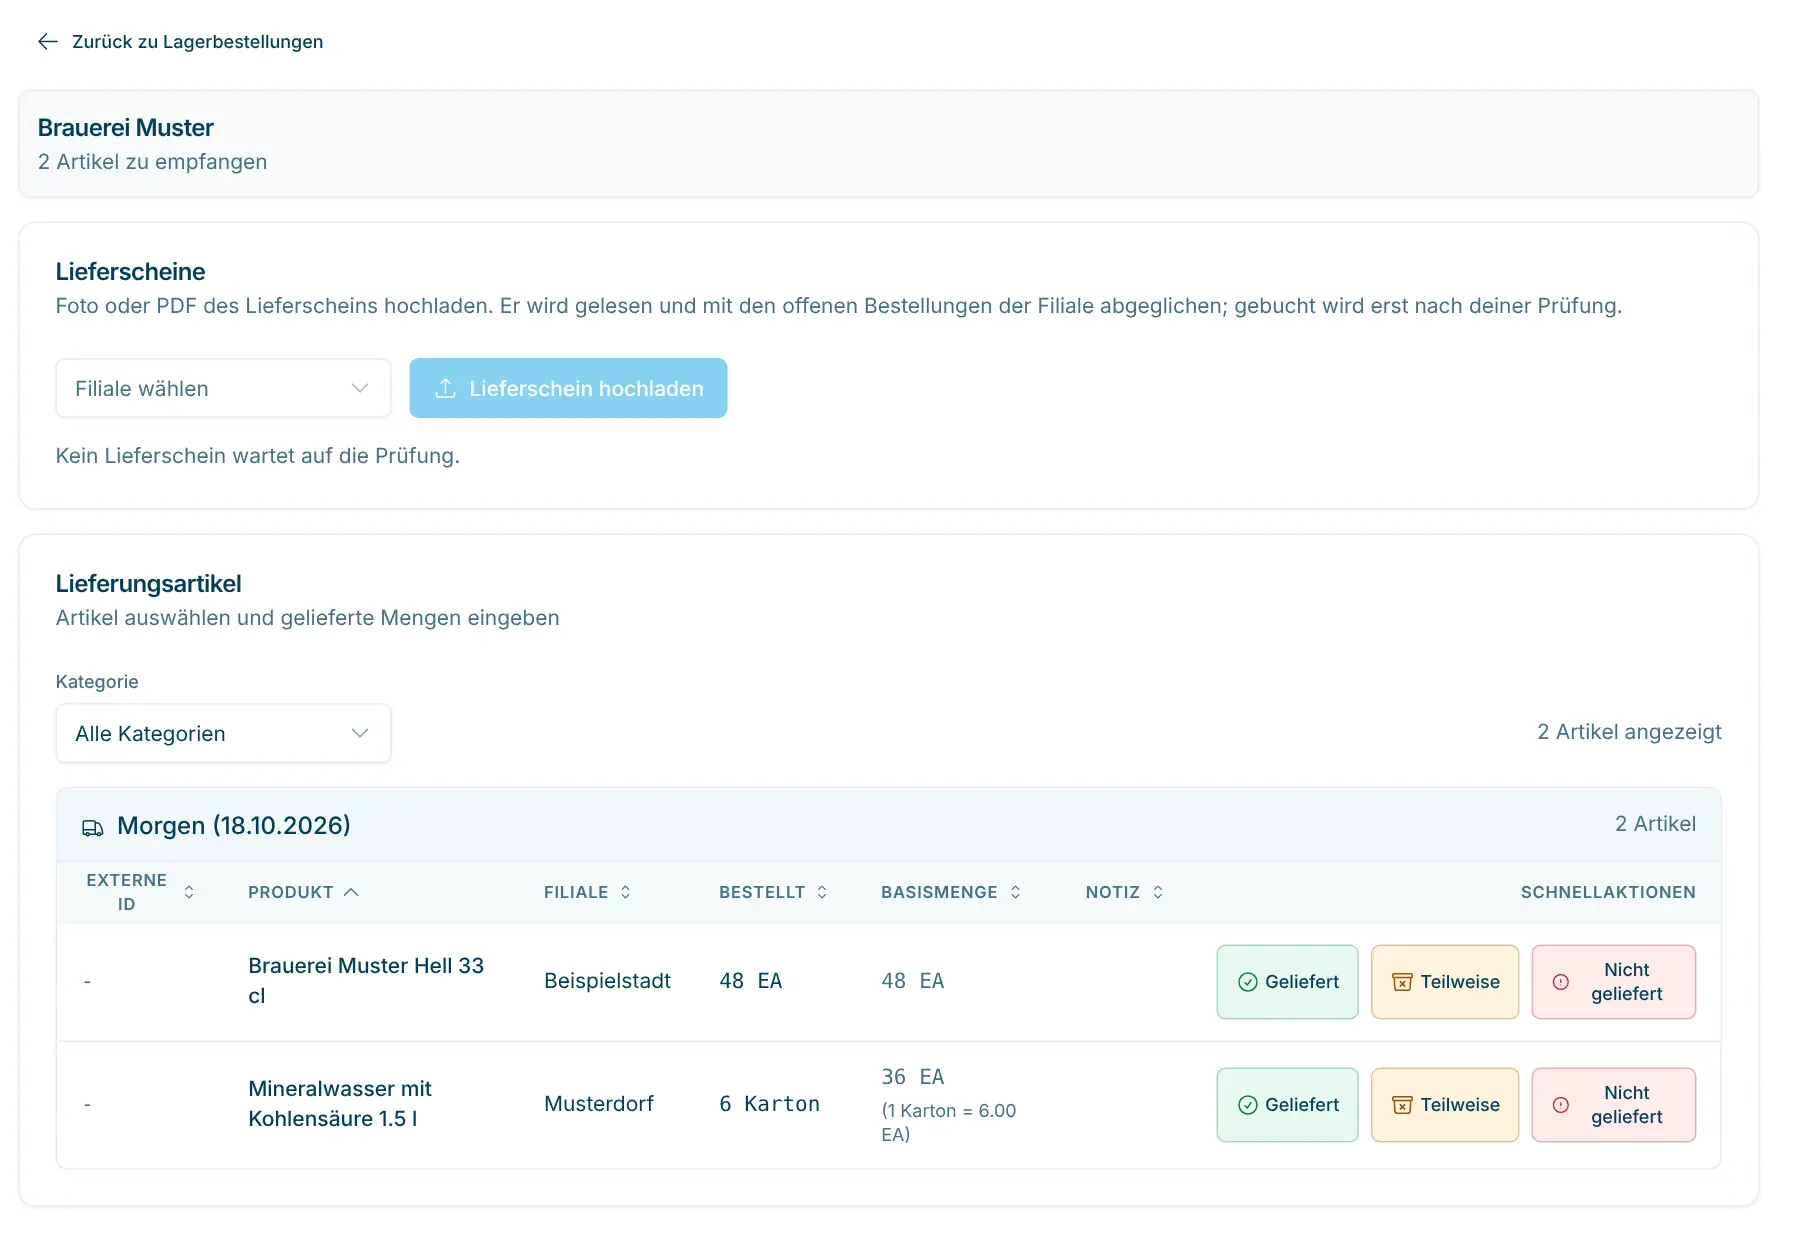Open the Alle Kategorien dropdown
The width and height of the screenshot is (1796, 1242).
(x=223, y=733)
